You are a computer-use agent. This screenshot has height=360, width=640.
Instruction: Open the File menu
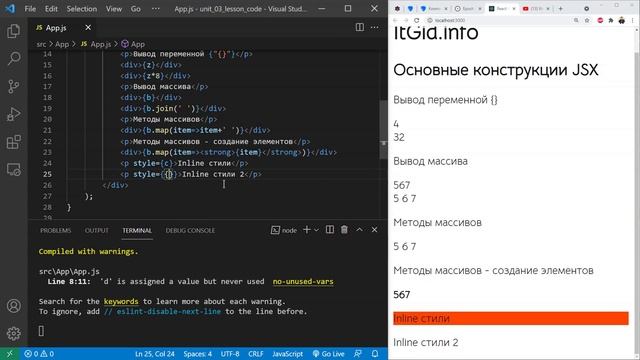30,9
